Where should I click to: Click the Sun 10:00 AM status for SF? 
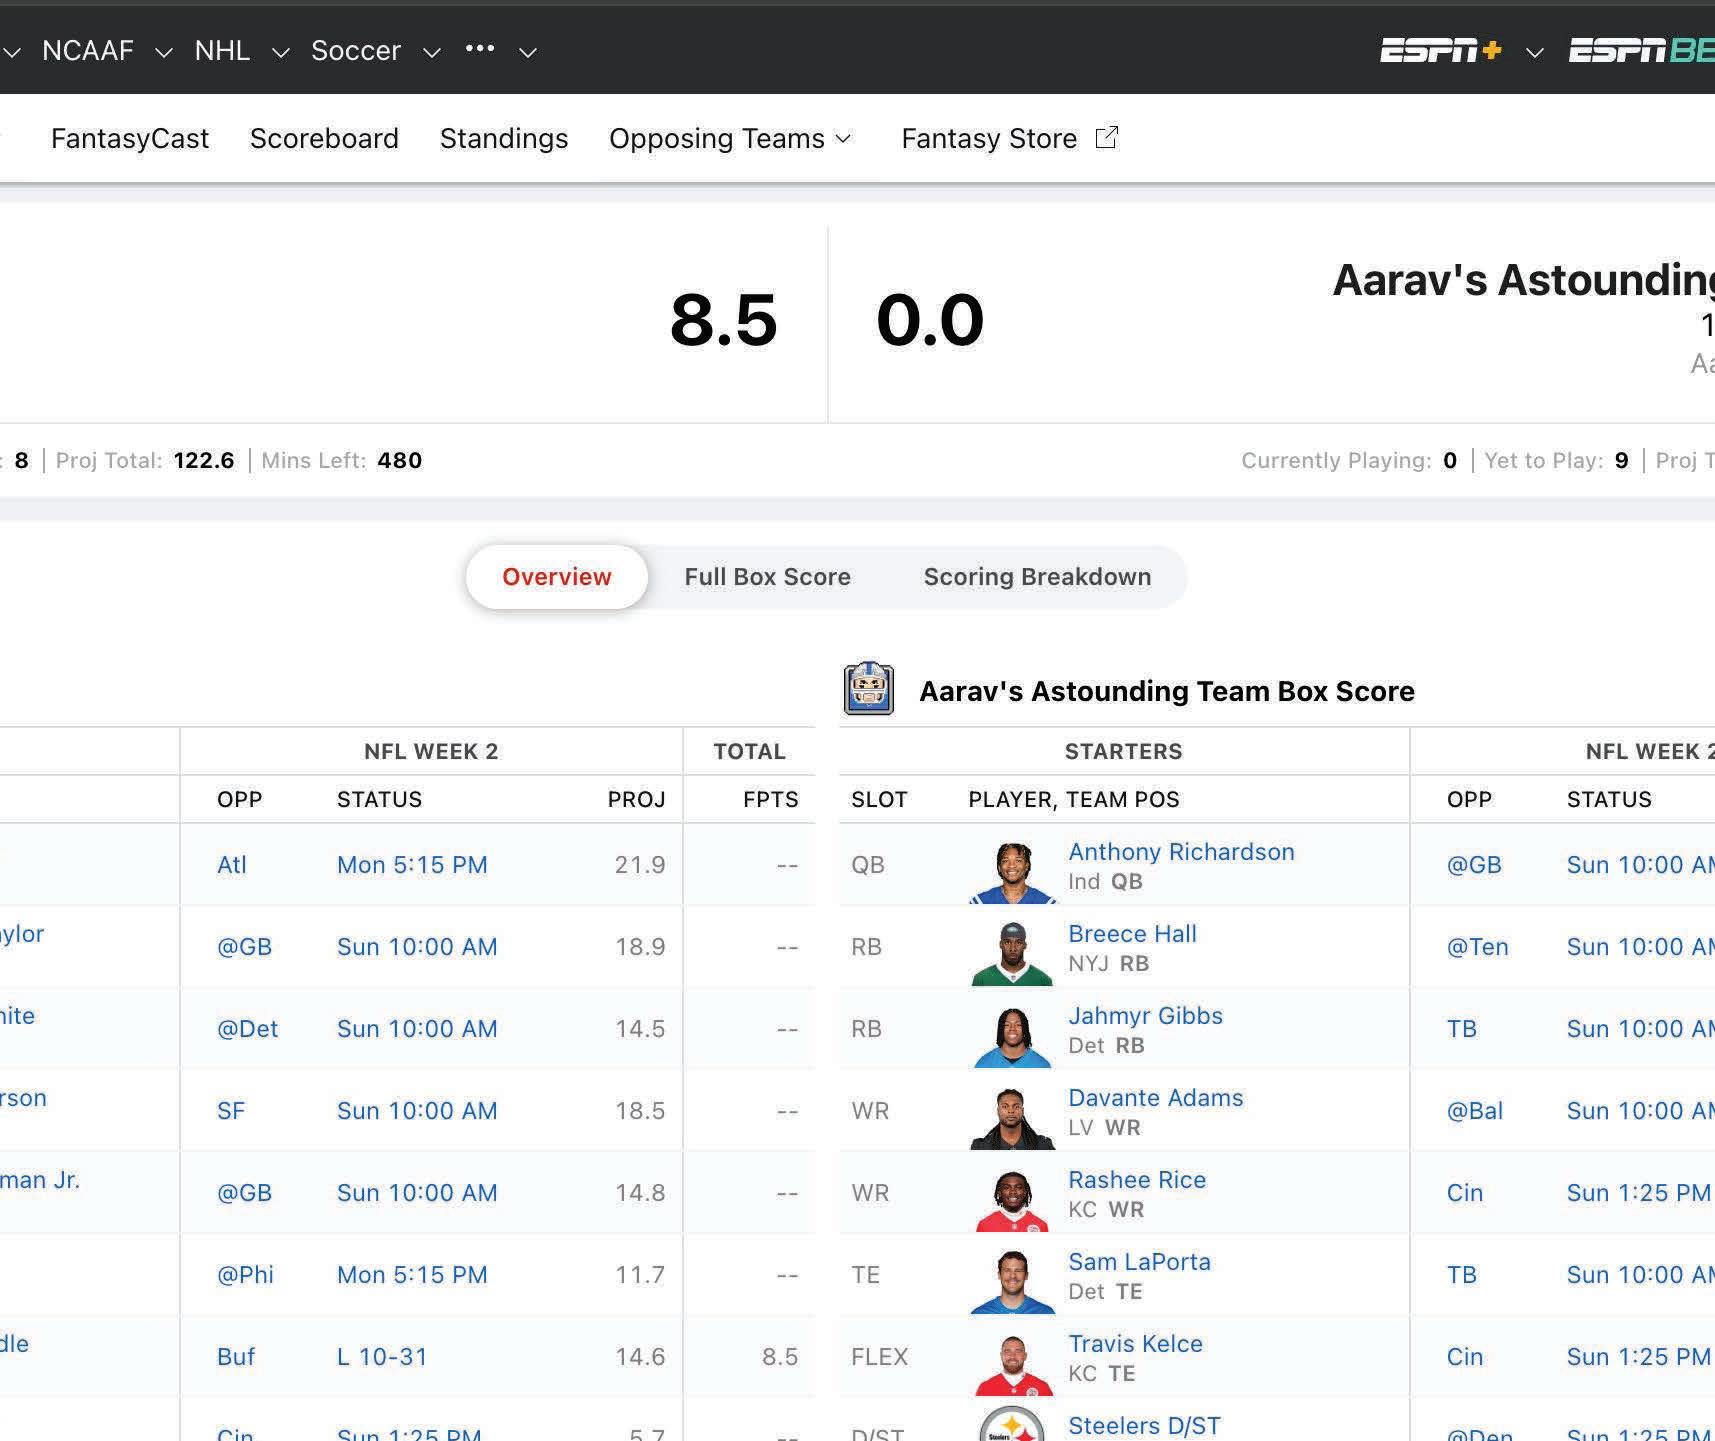click(x=417, y=1111)
